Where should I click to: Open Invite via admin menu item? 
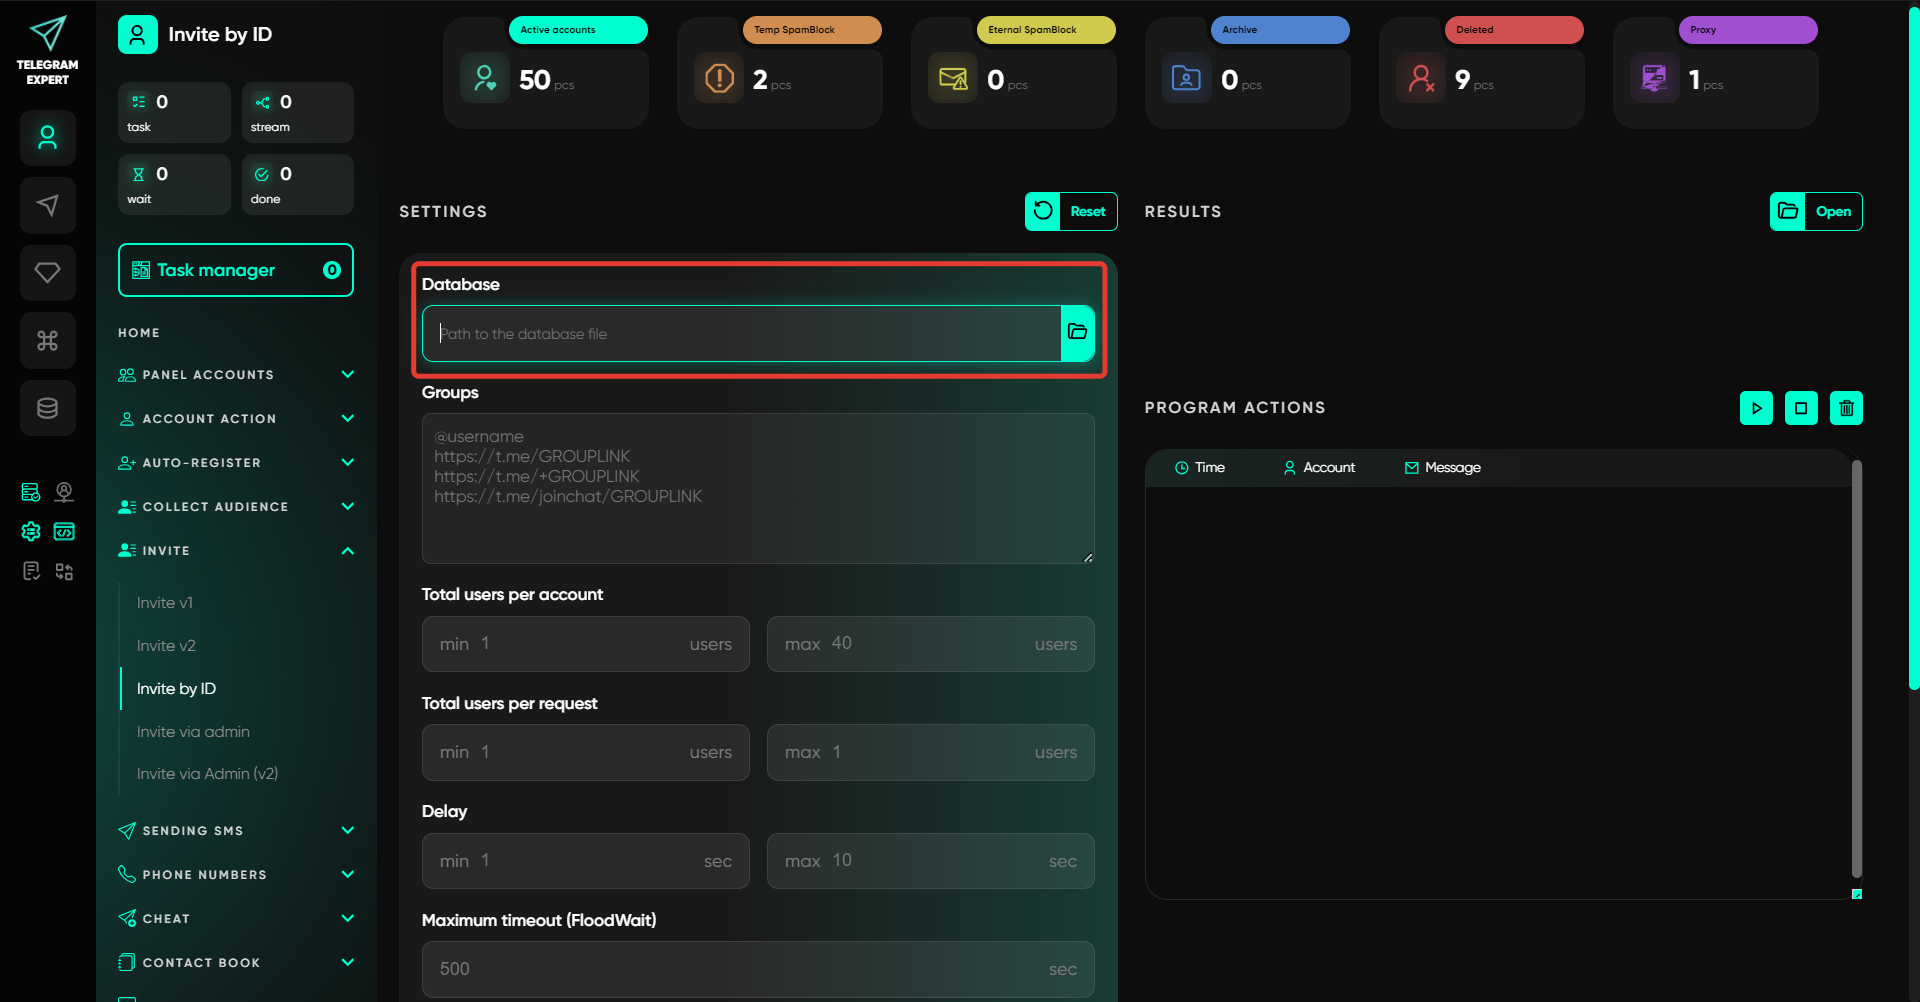tap(193, 732)
